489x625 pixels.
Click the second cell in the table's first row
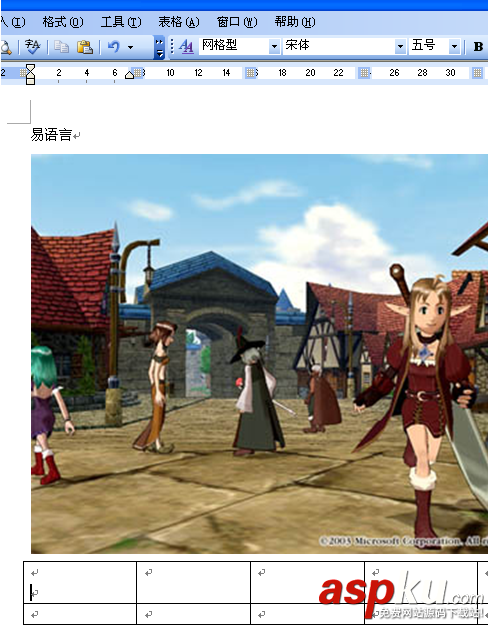point(194,582)
